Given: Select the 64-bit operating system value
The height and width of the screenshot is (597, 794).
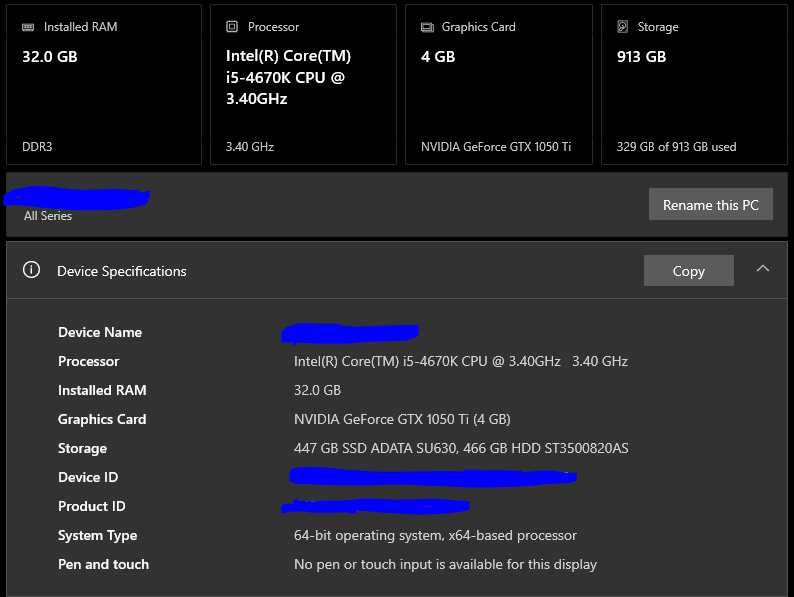Looking at the screenshot, I should tap(435, 535).
